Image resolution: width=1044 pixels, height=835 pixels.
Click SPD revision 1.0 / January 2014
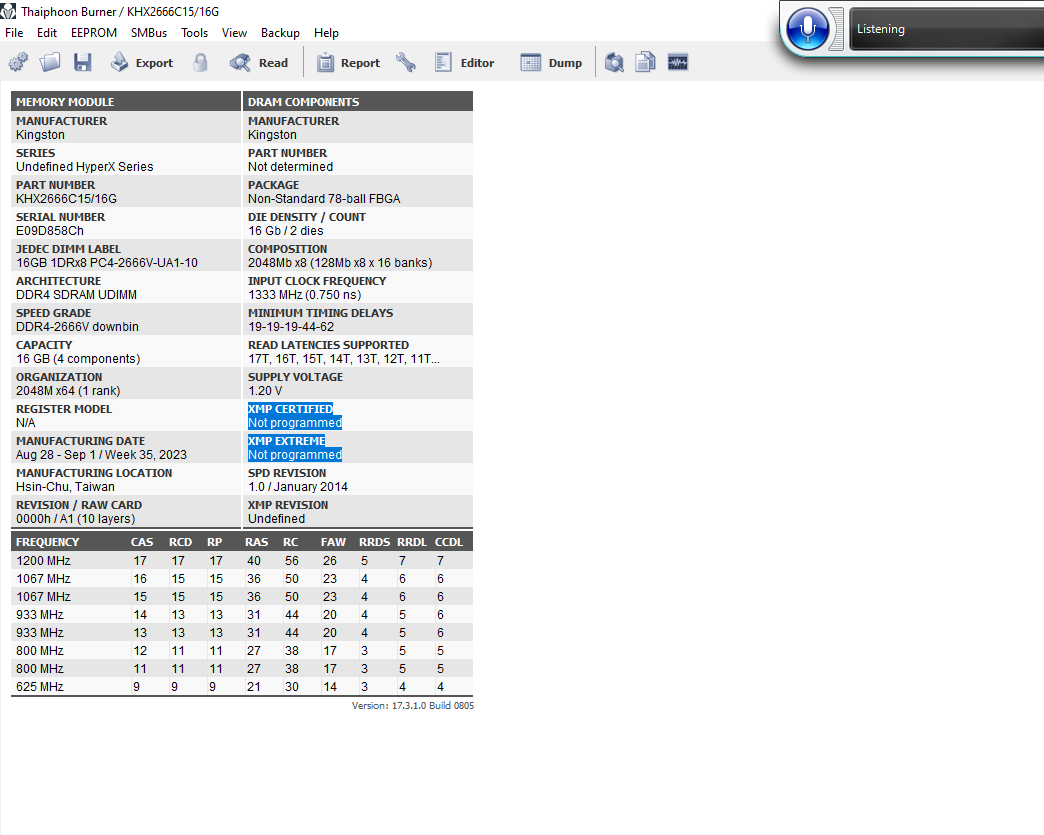pyautogui.click(x=298, y=487)
